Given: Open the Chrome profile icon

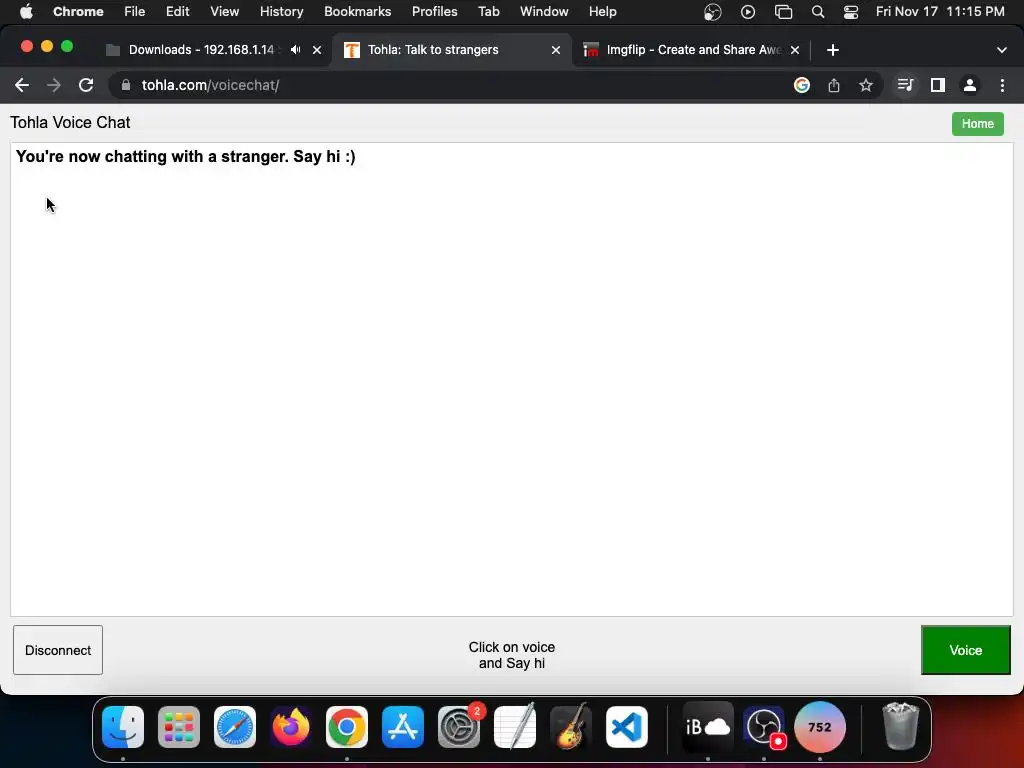Looking at the screenshot, I should coord(970,85).
